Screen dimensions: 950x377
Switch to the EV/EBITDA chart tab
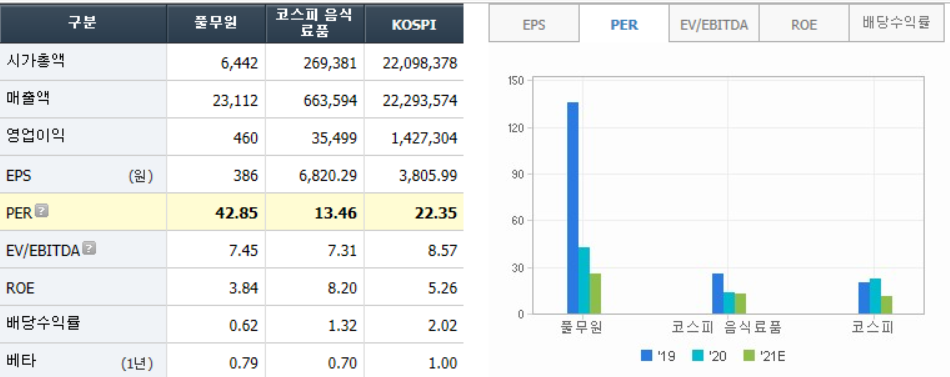tap(714, 24)
